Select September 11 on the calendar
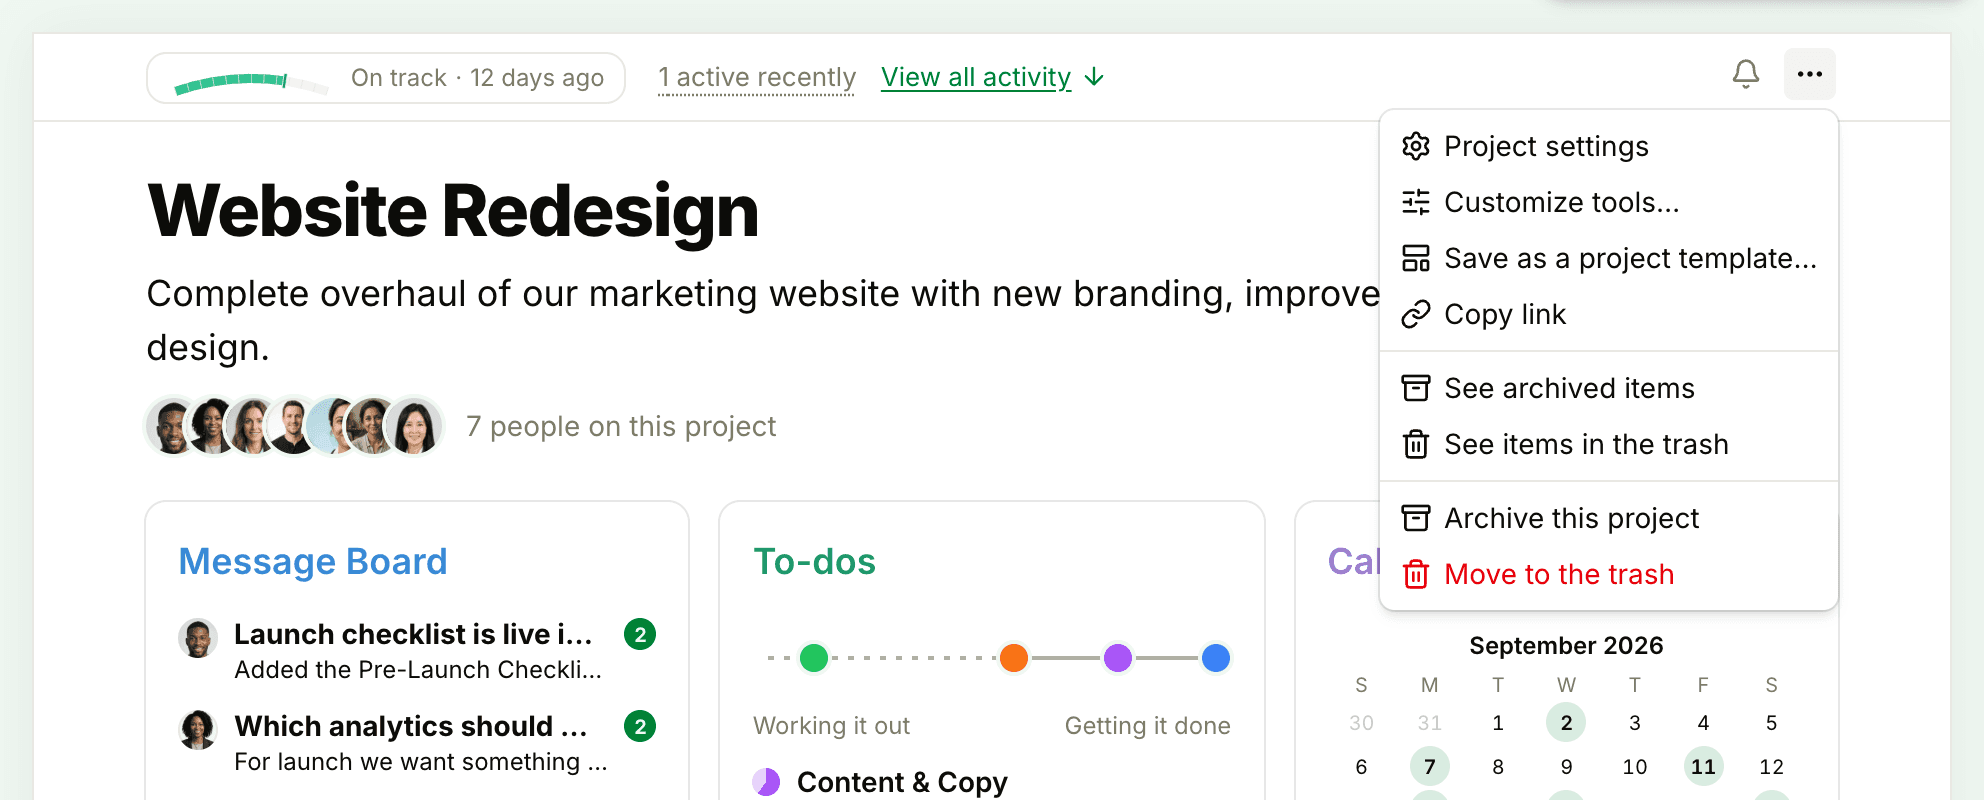 click(1703, 767)
